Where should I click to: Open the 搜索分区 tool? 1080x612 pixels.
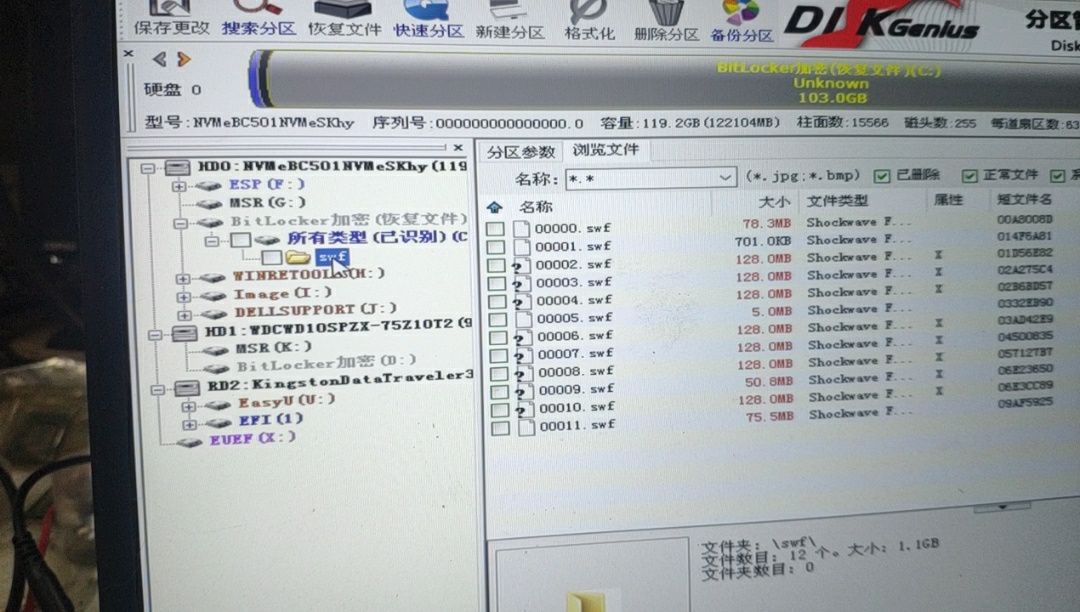(x=258, y=17)
